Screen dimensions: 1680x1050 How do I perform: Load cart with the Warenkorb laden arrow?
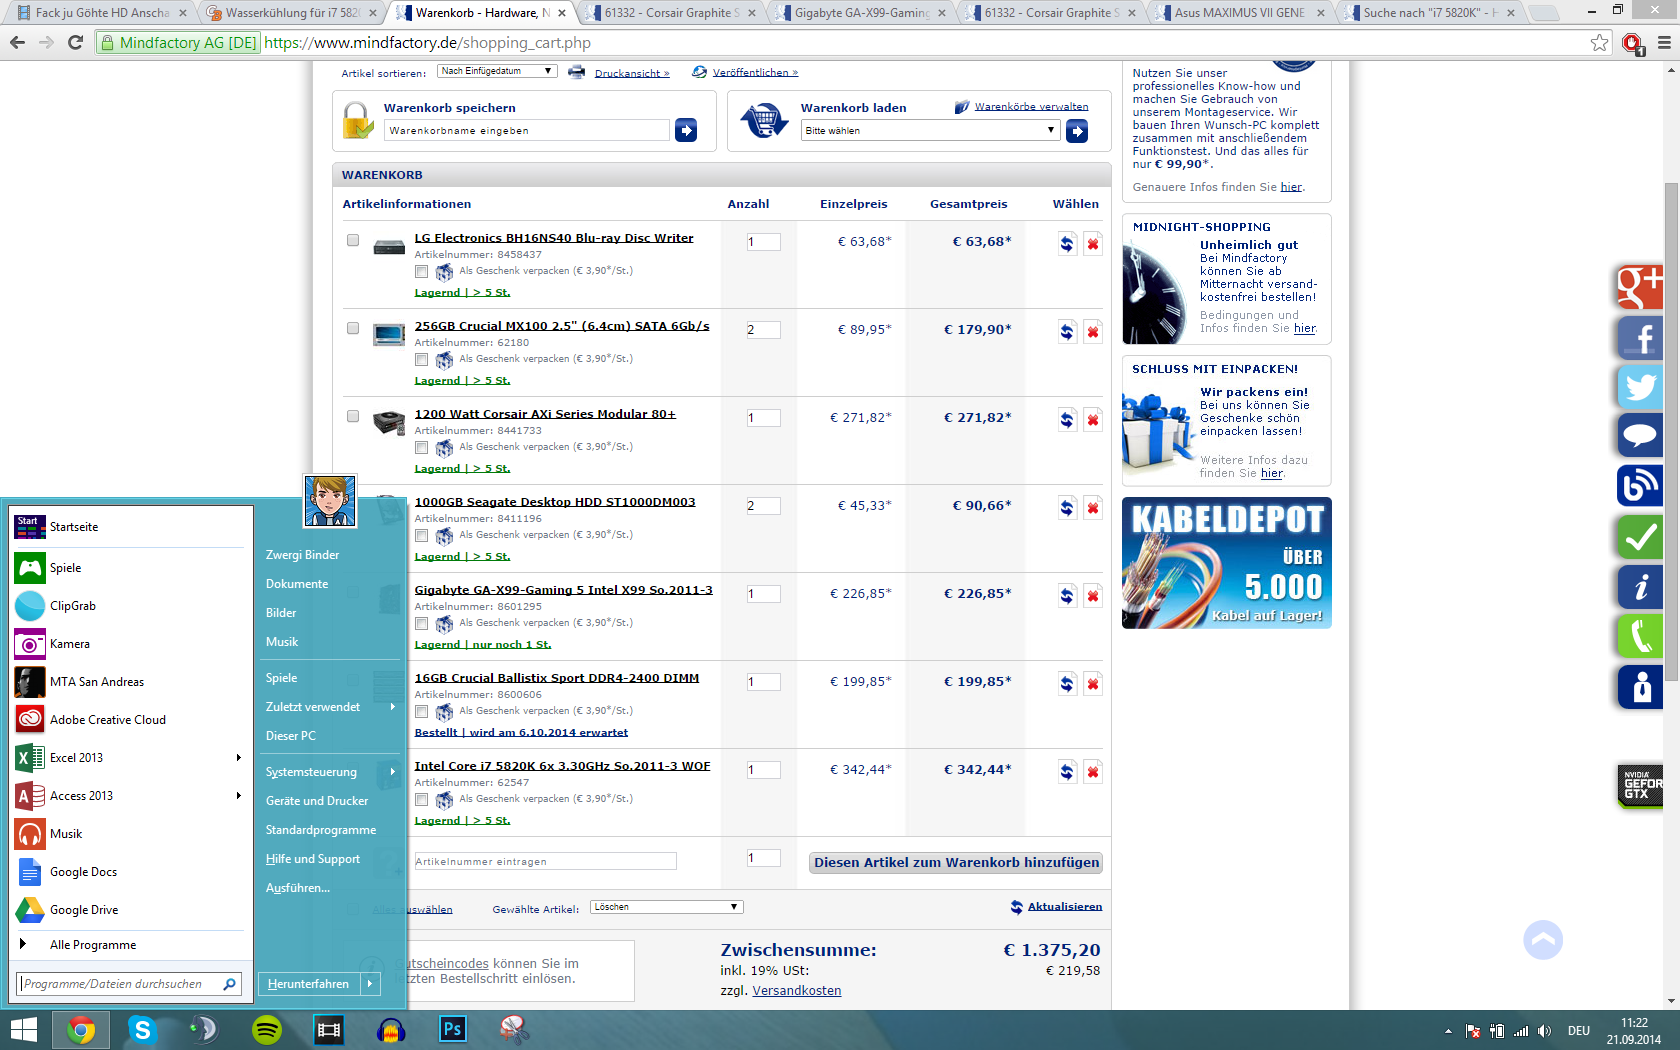tap(1077, 131)
